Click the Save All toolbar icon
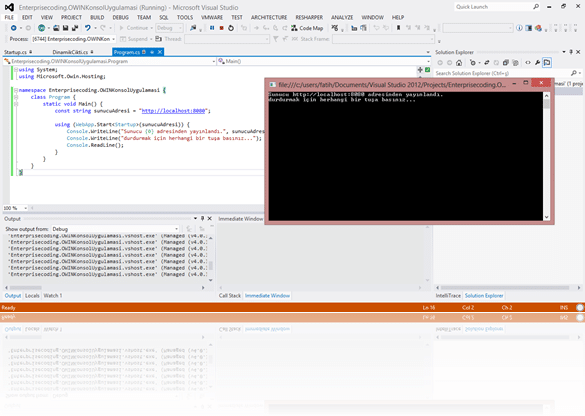 pyautogui.click(x=75, y=28)
